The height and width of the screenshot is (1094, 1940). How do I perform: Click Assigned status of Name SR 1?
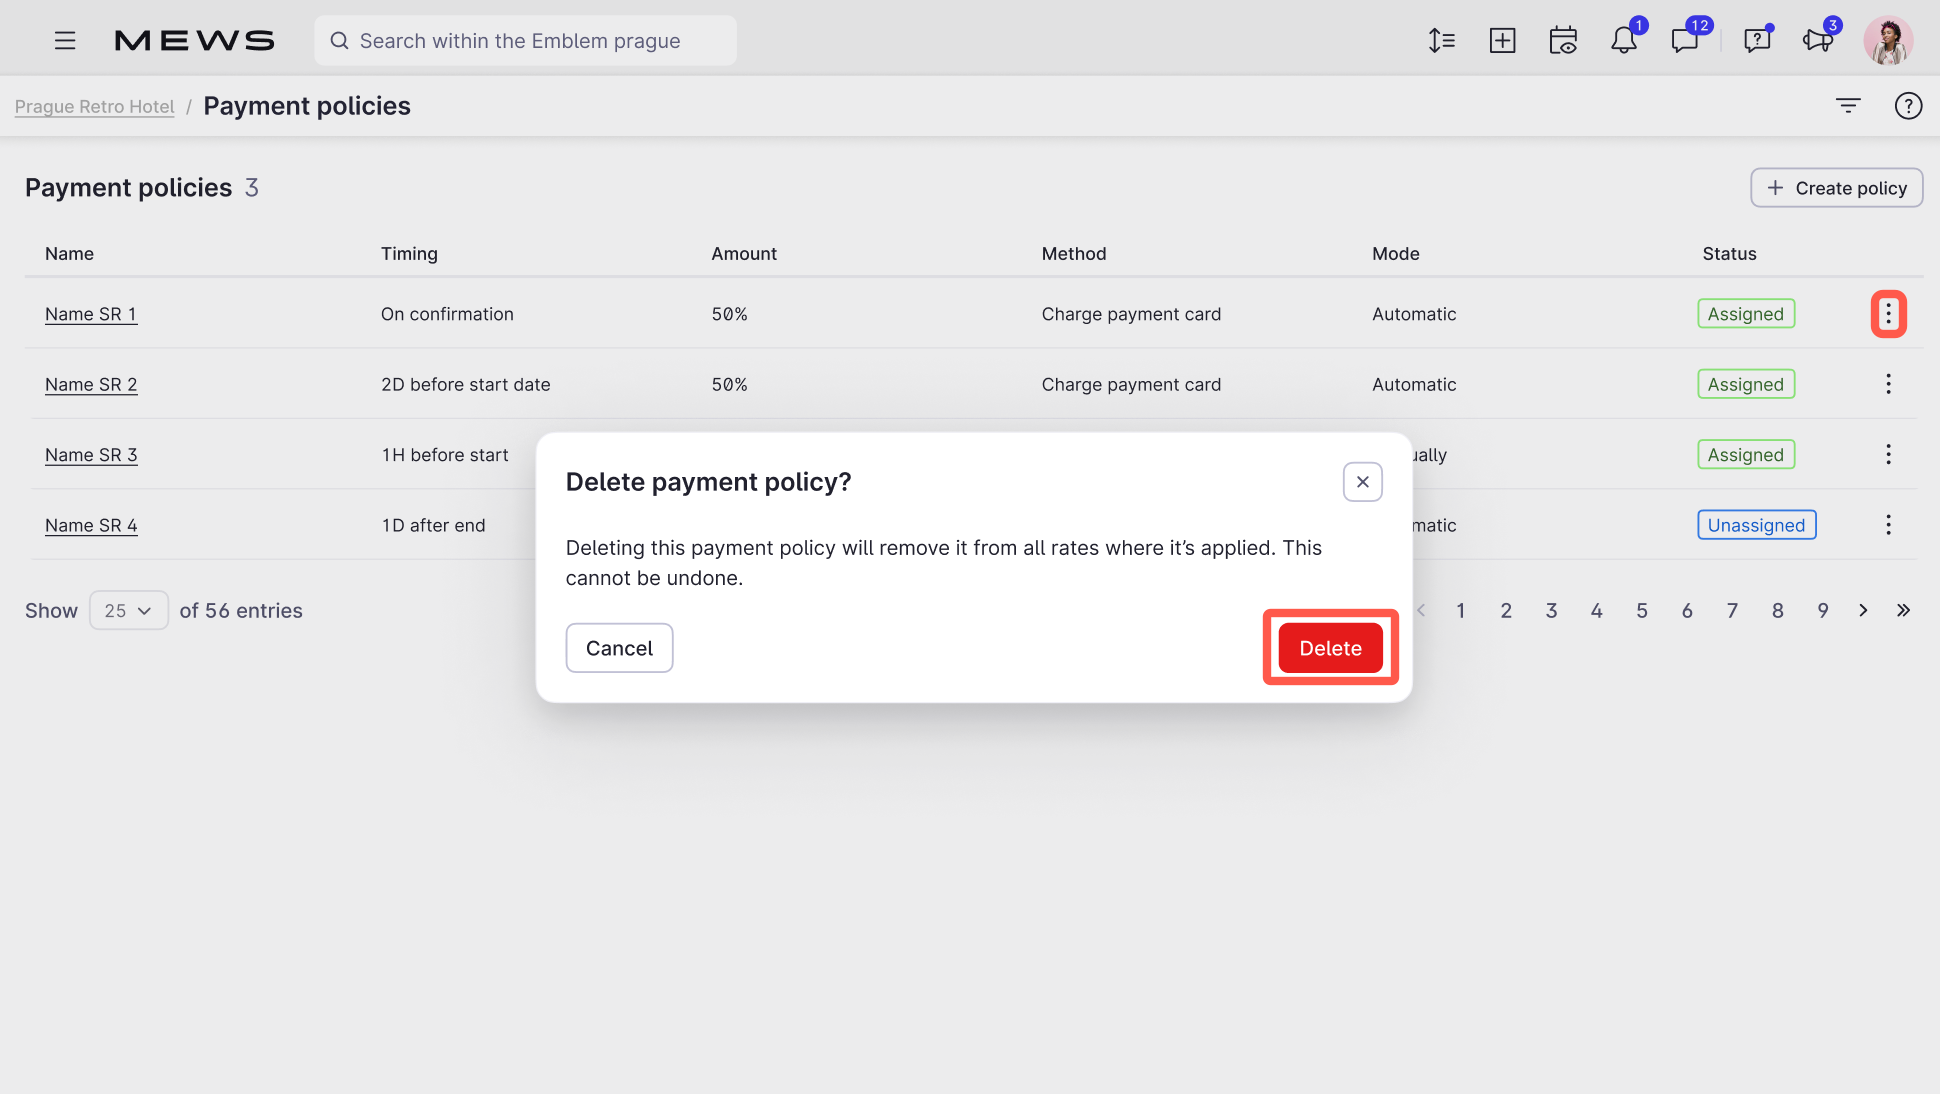[x=1746, y=314]
